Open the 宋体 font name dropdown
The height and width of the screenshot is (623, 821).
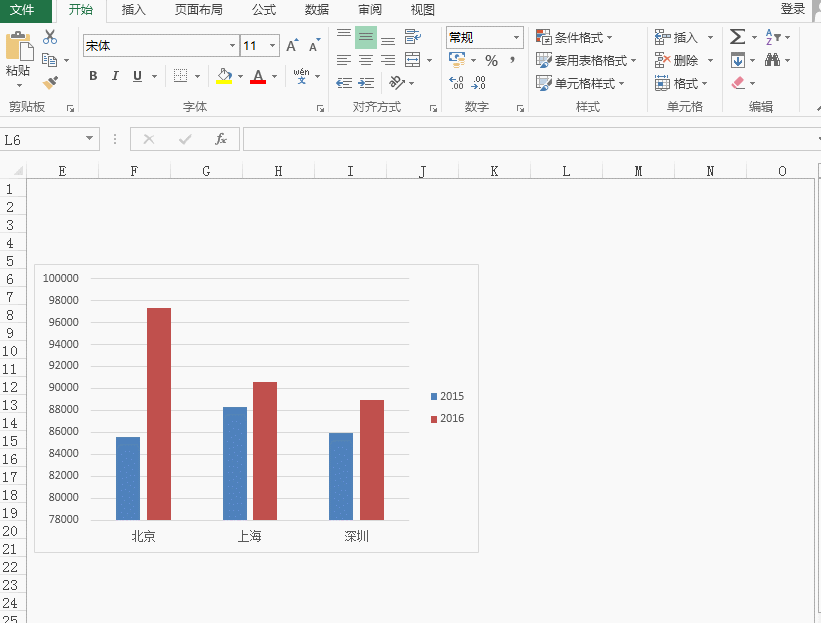[232, 46]
